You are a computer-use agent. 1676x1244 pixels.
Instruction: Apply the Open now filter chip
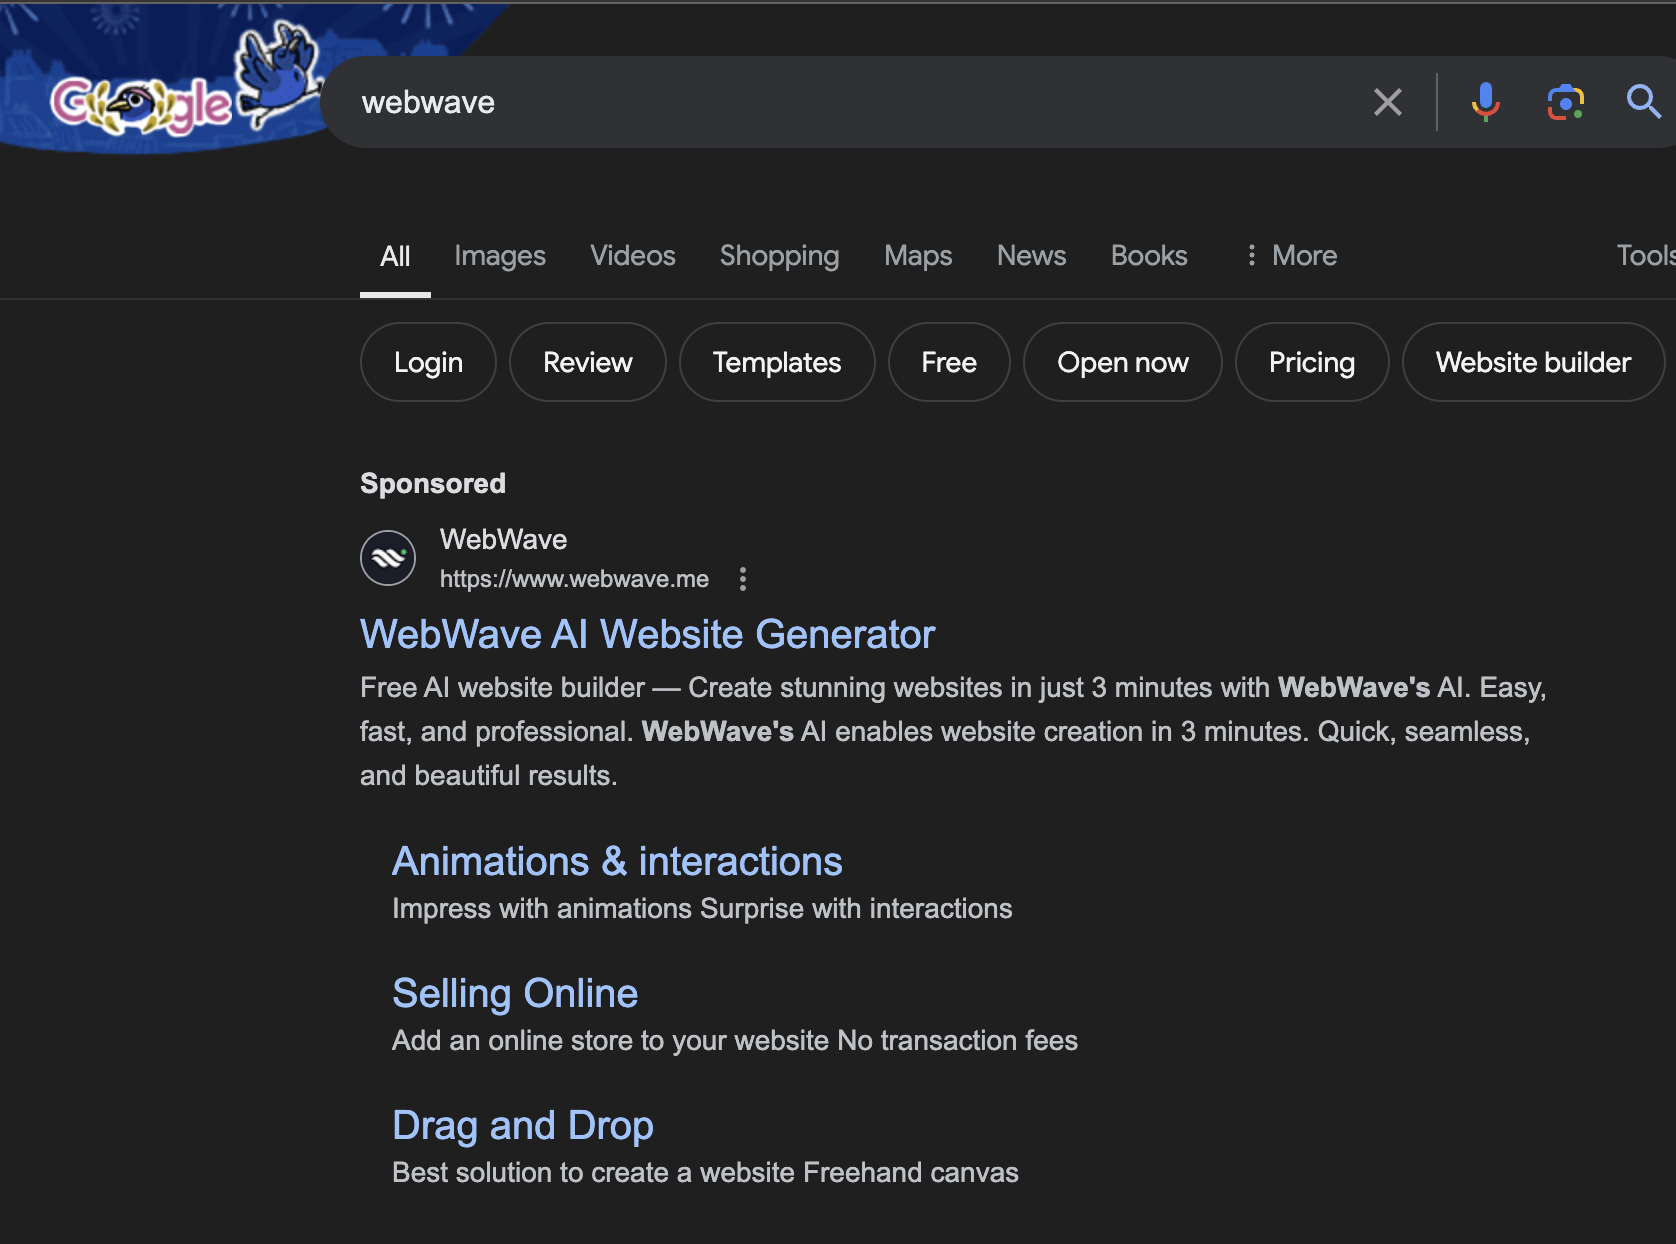click(1123, 362)
